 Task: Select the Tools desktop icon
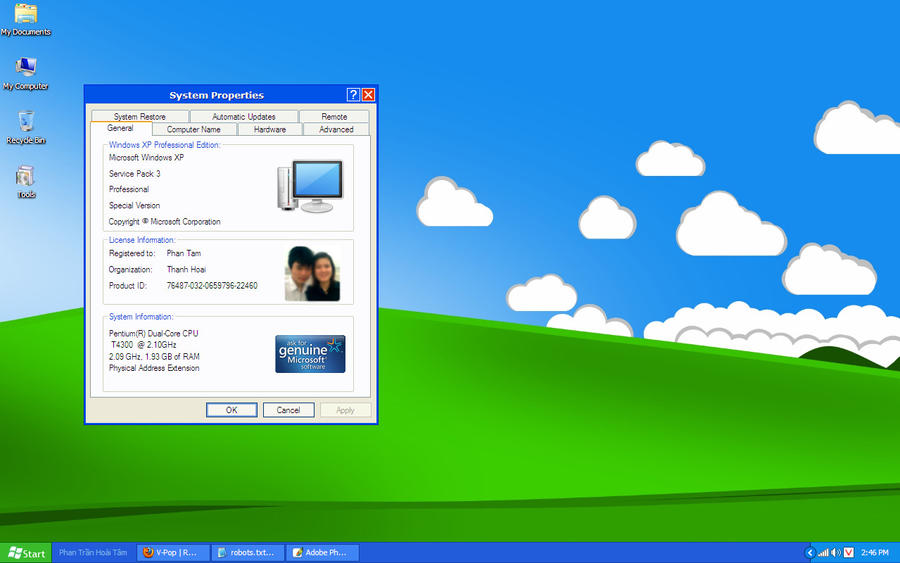(26, 181)
